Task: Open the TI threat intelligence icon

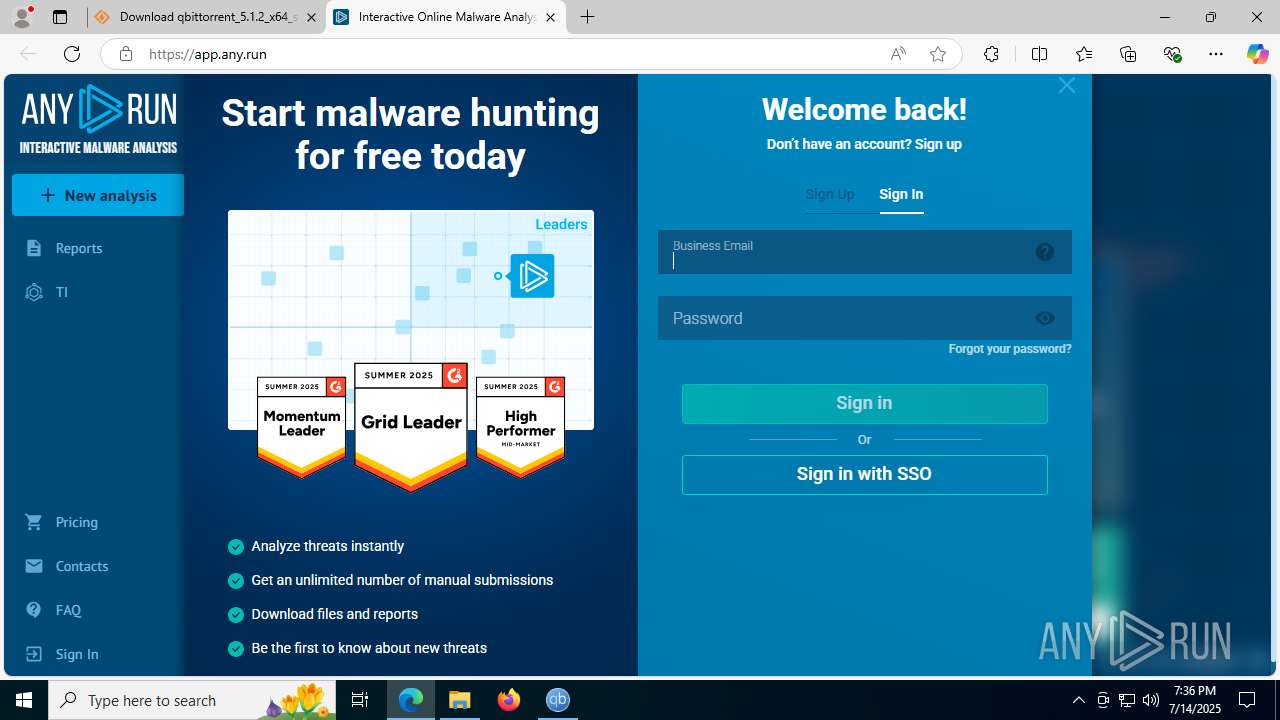Action: point(34,292)
